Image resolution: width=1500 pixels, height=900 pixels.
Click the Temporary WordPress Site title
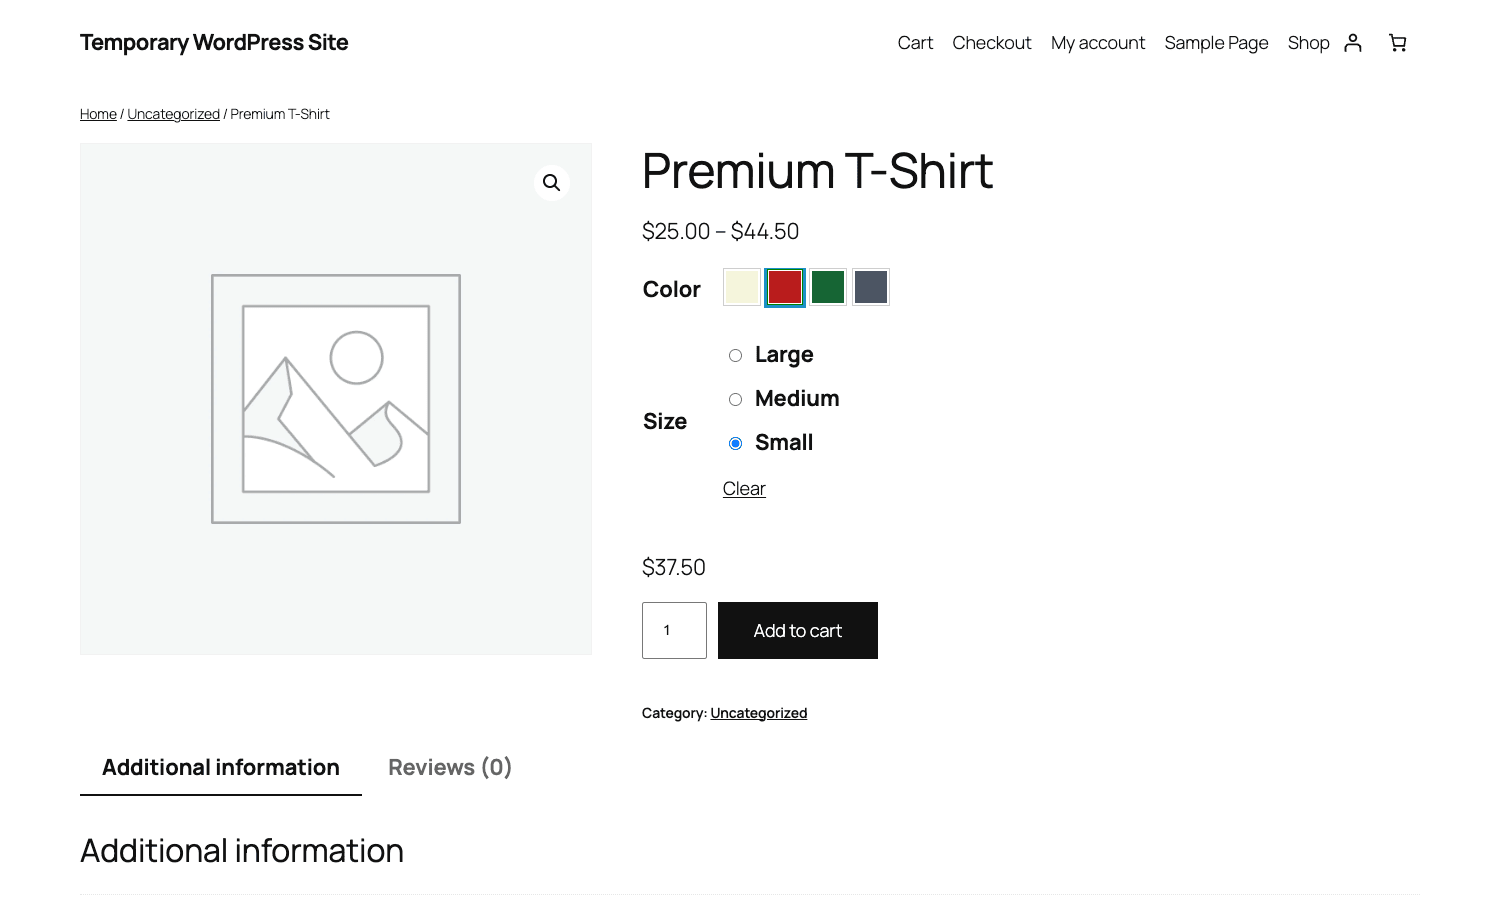click(x=214, y=42)
